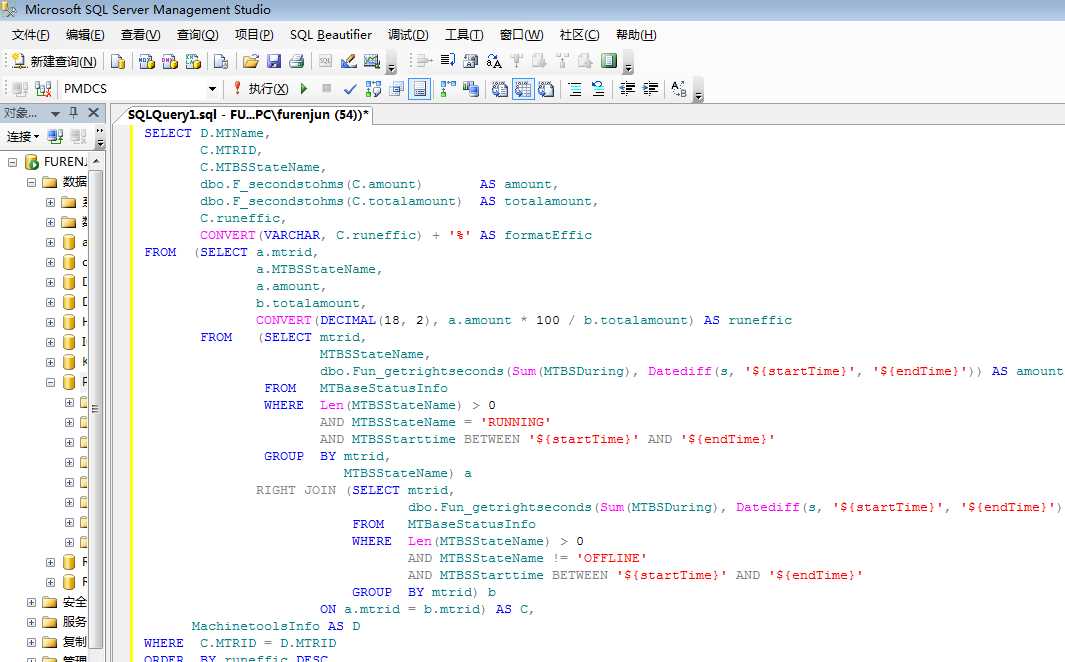Click the Database Engine Query icon
This screenshot has width=1065, height=662.
click(118, 62)
